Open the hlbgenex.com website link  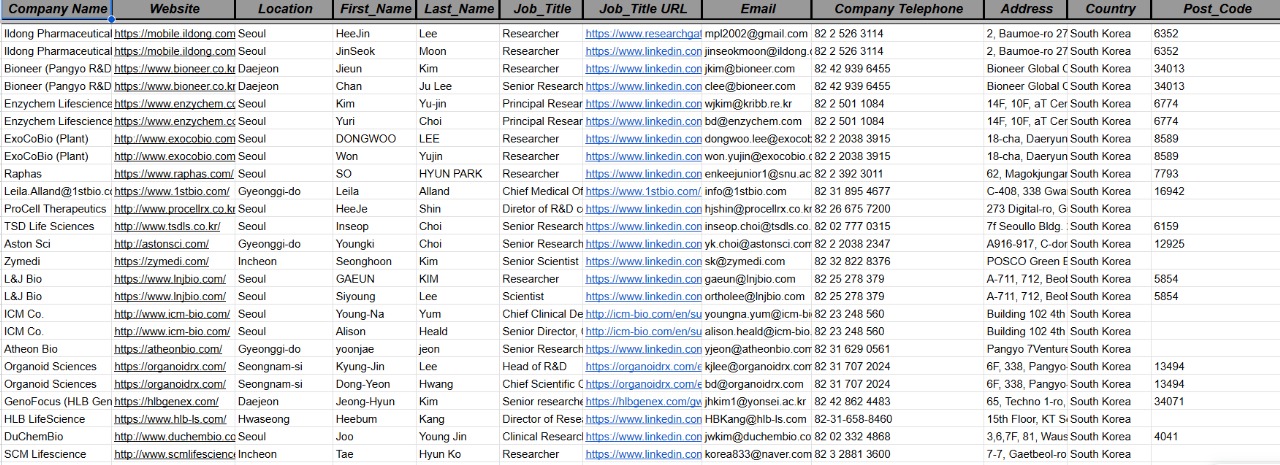point(165,401)
